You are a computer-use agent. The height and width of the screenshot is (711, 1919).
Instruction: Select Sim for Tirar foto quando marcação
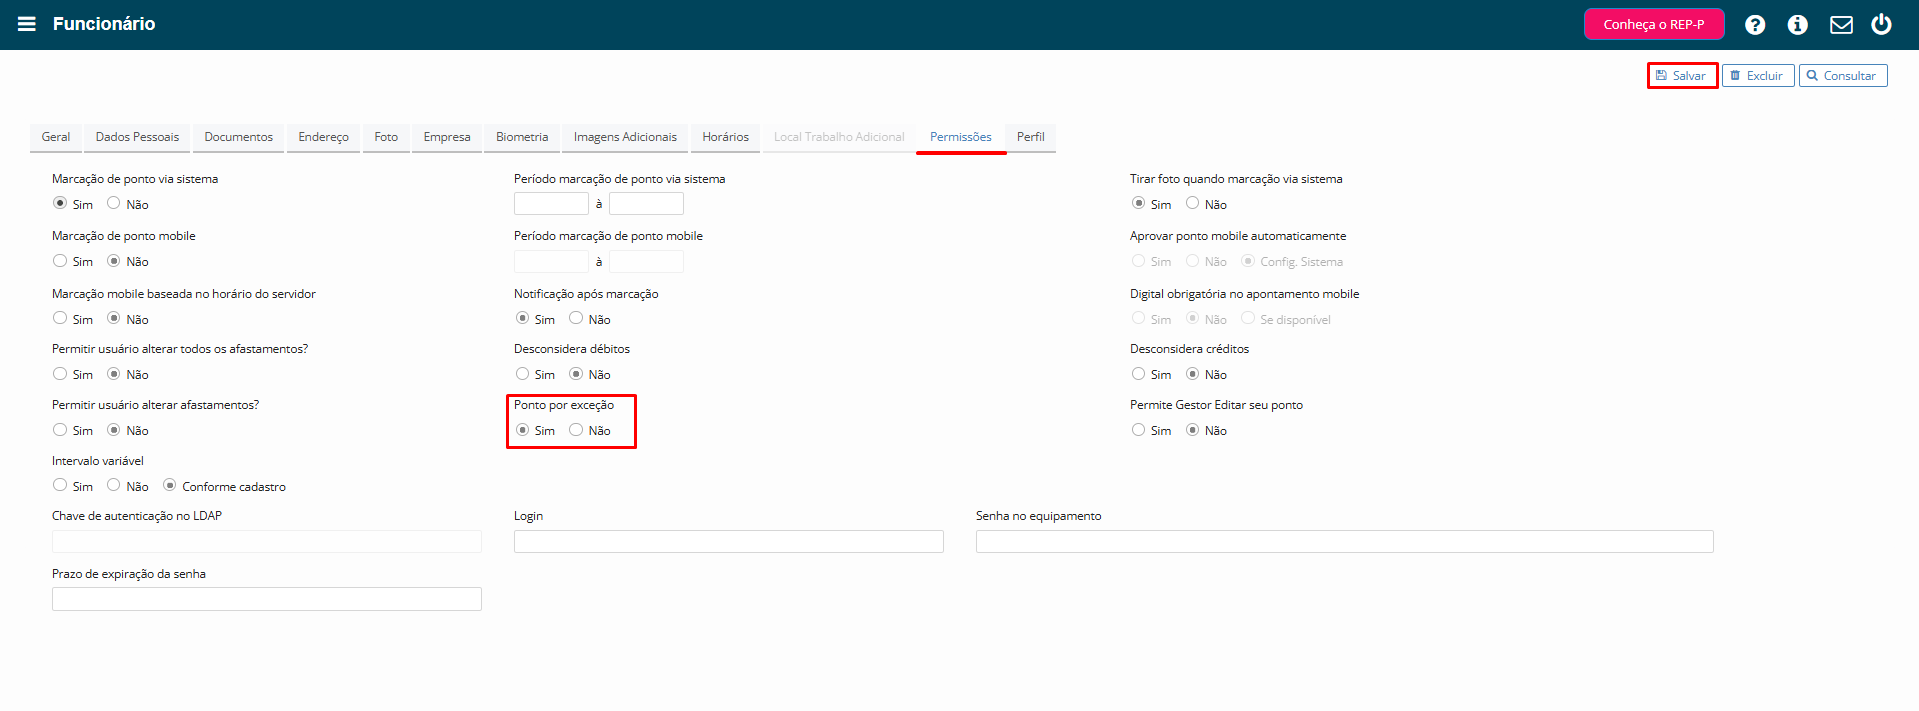tap(1138, 203)
